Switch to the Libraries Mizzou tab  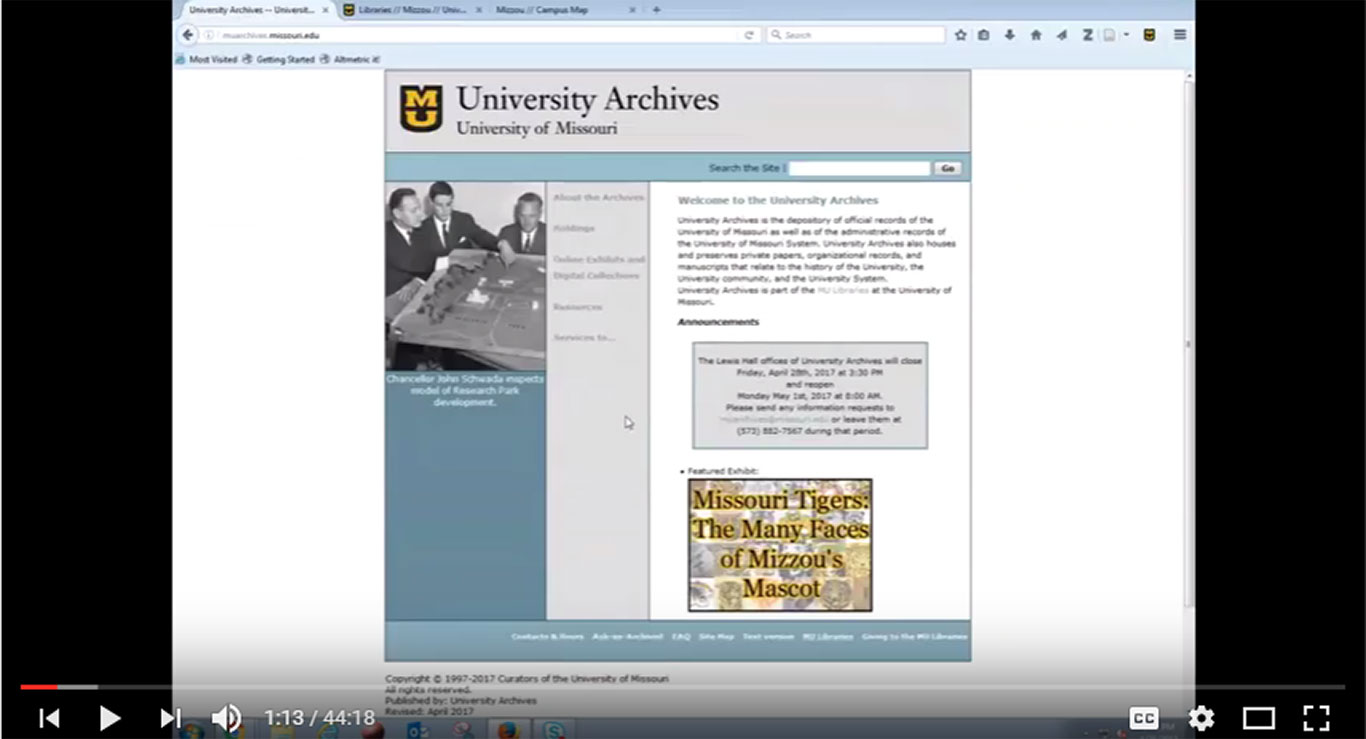click(x=405, y=10)
